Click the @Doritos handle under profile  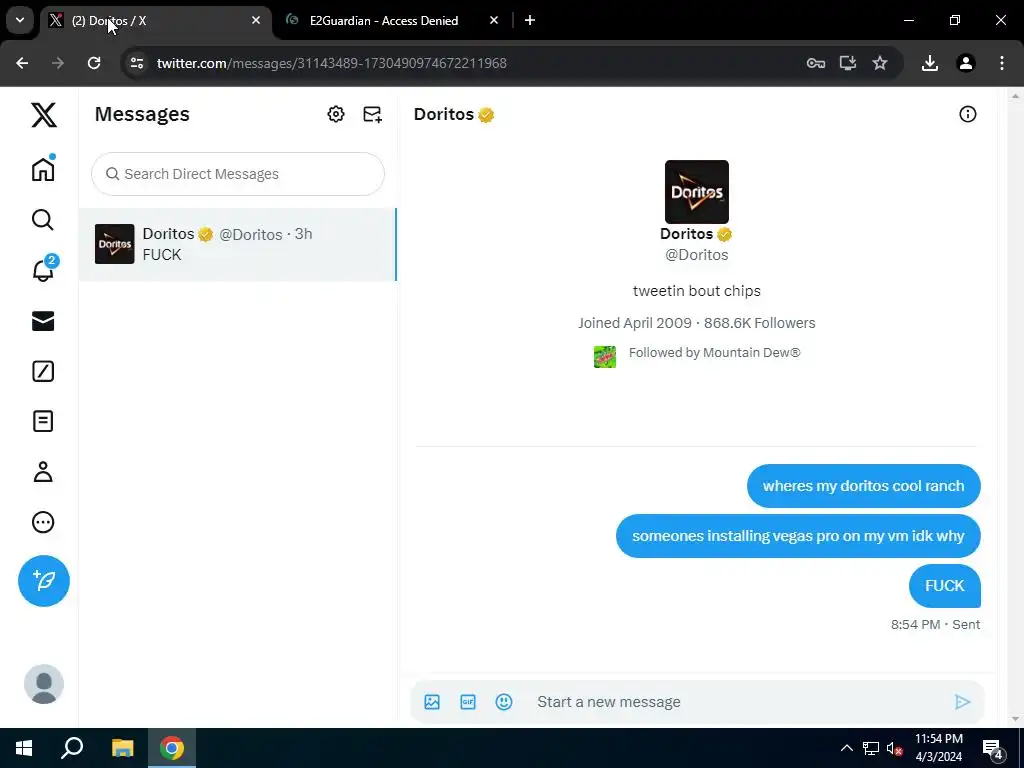[x=696, y=255]
